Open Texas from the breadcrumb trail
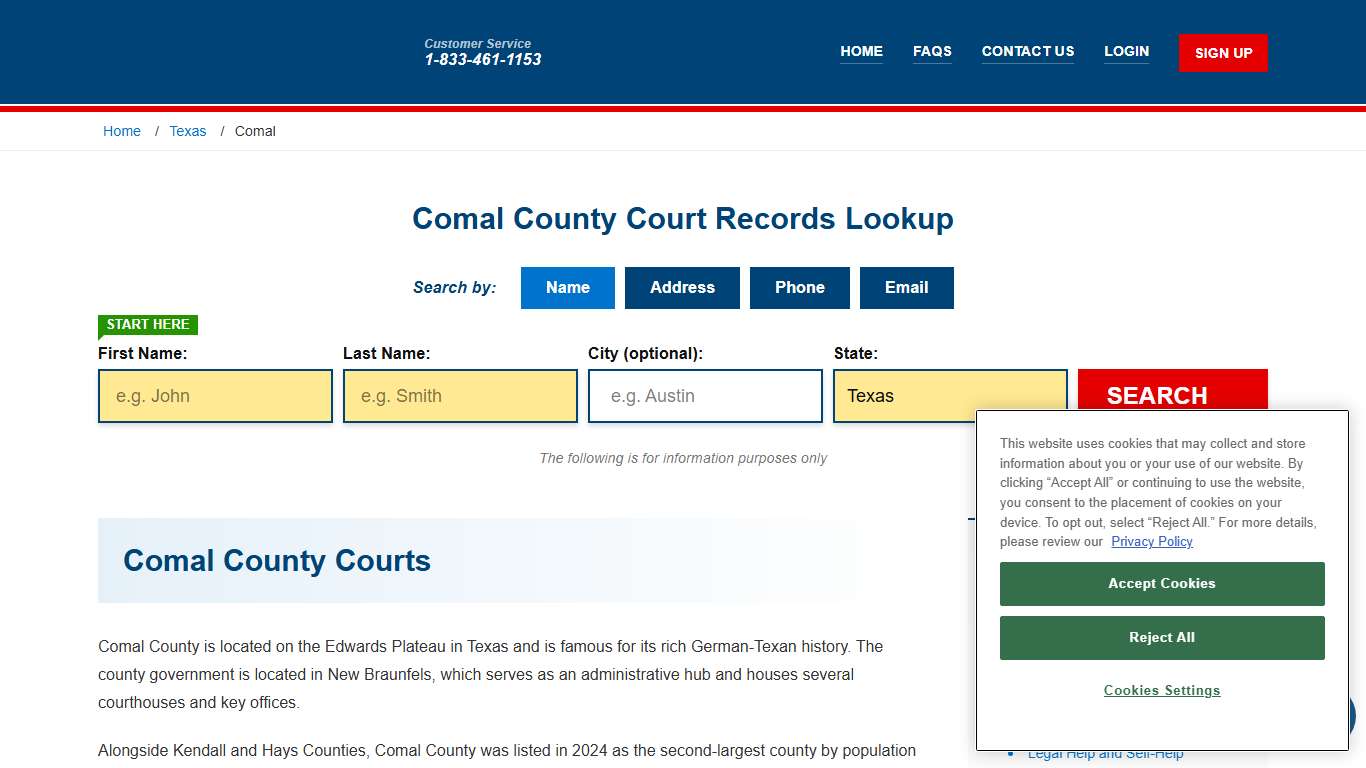 click(x=188, y=131)
